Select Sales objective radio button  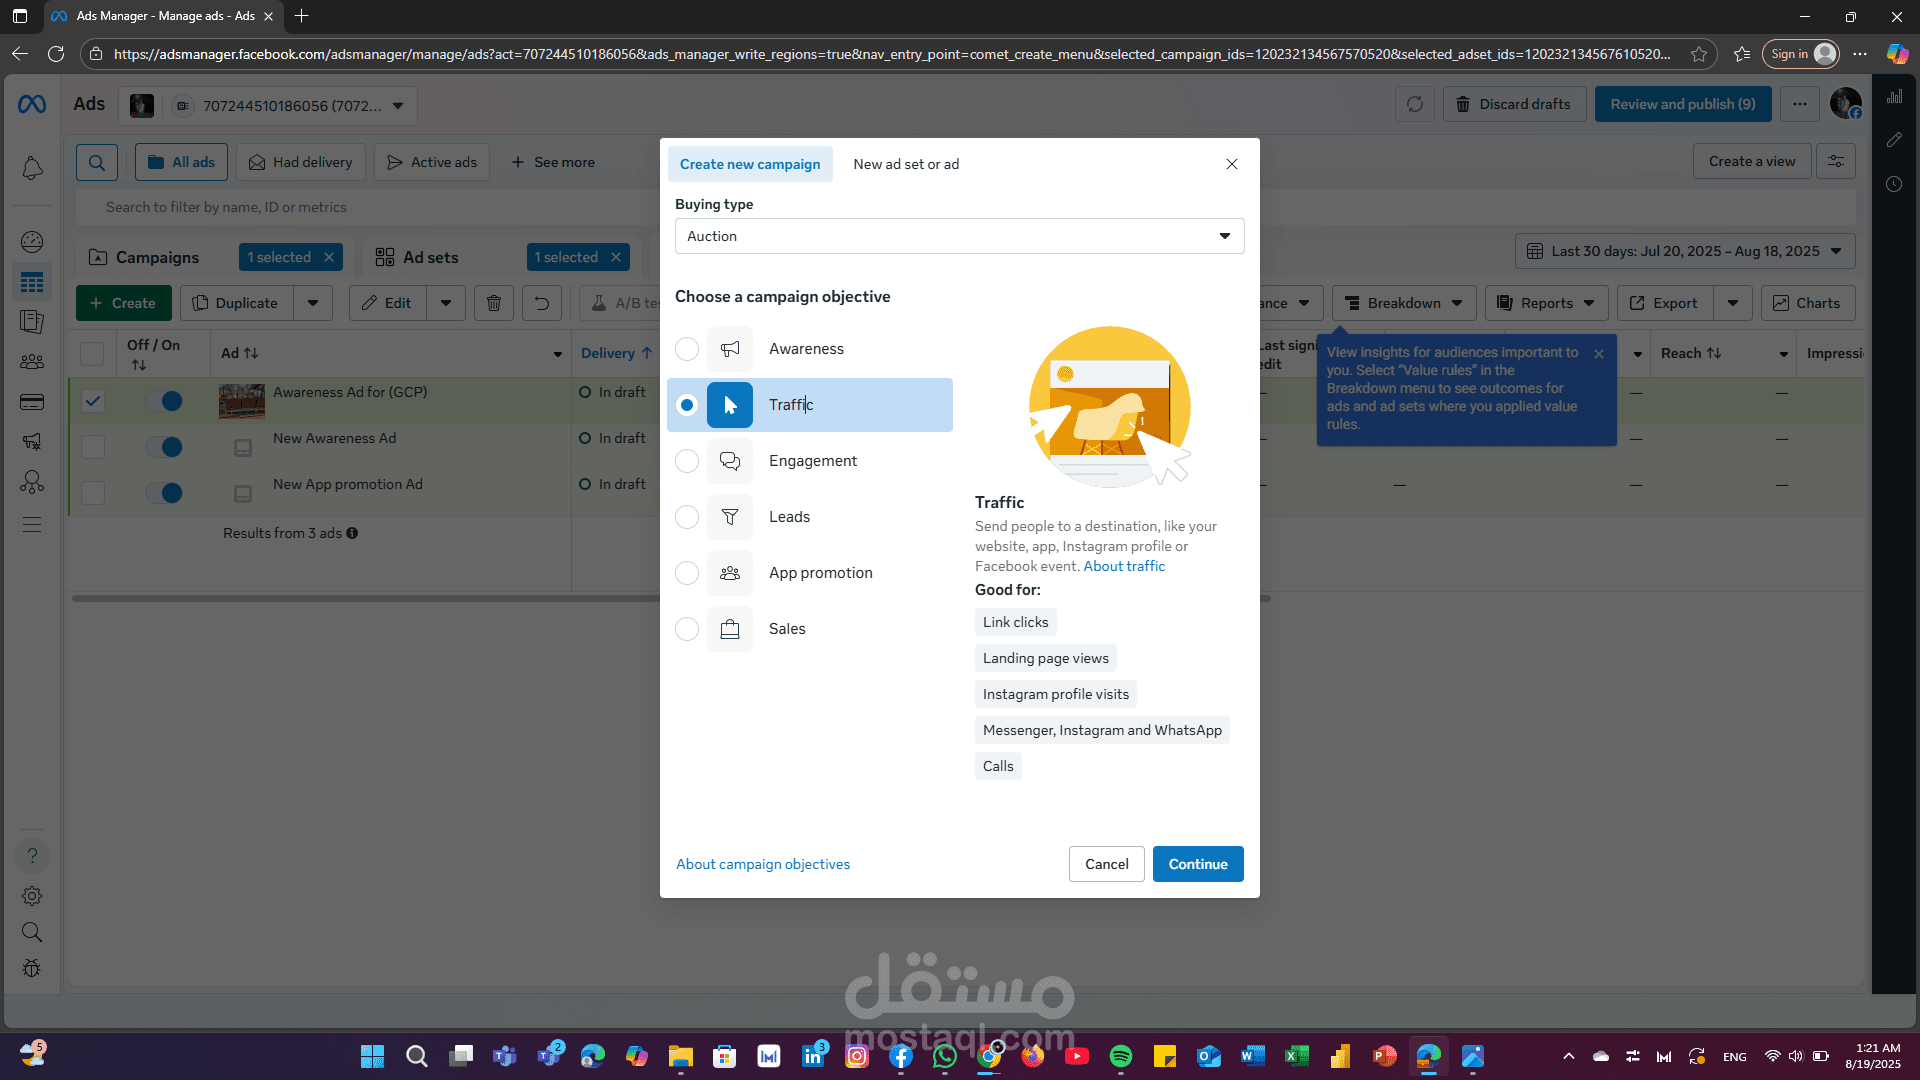click(x=687, y=629)
